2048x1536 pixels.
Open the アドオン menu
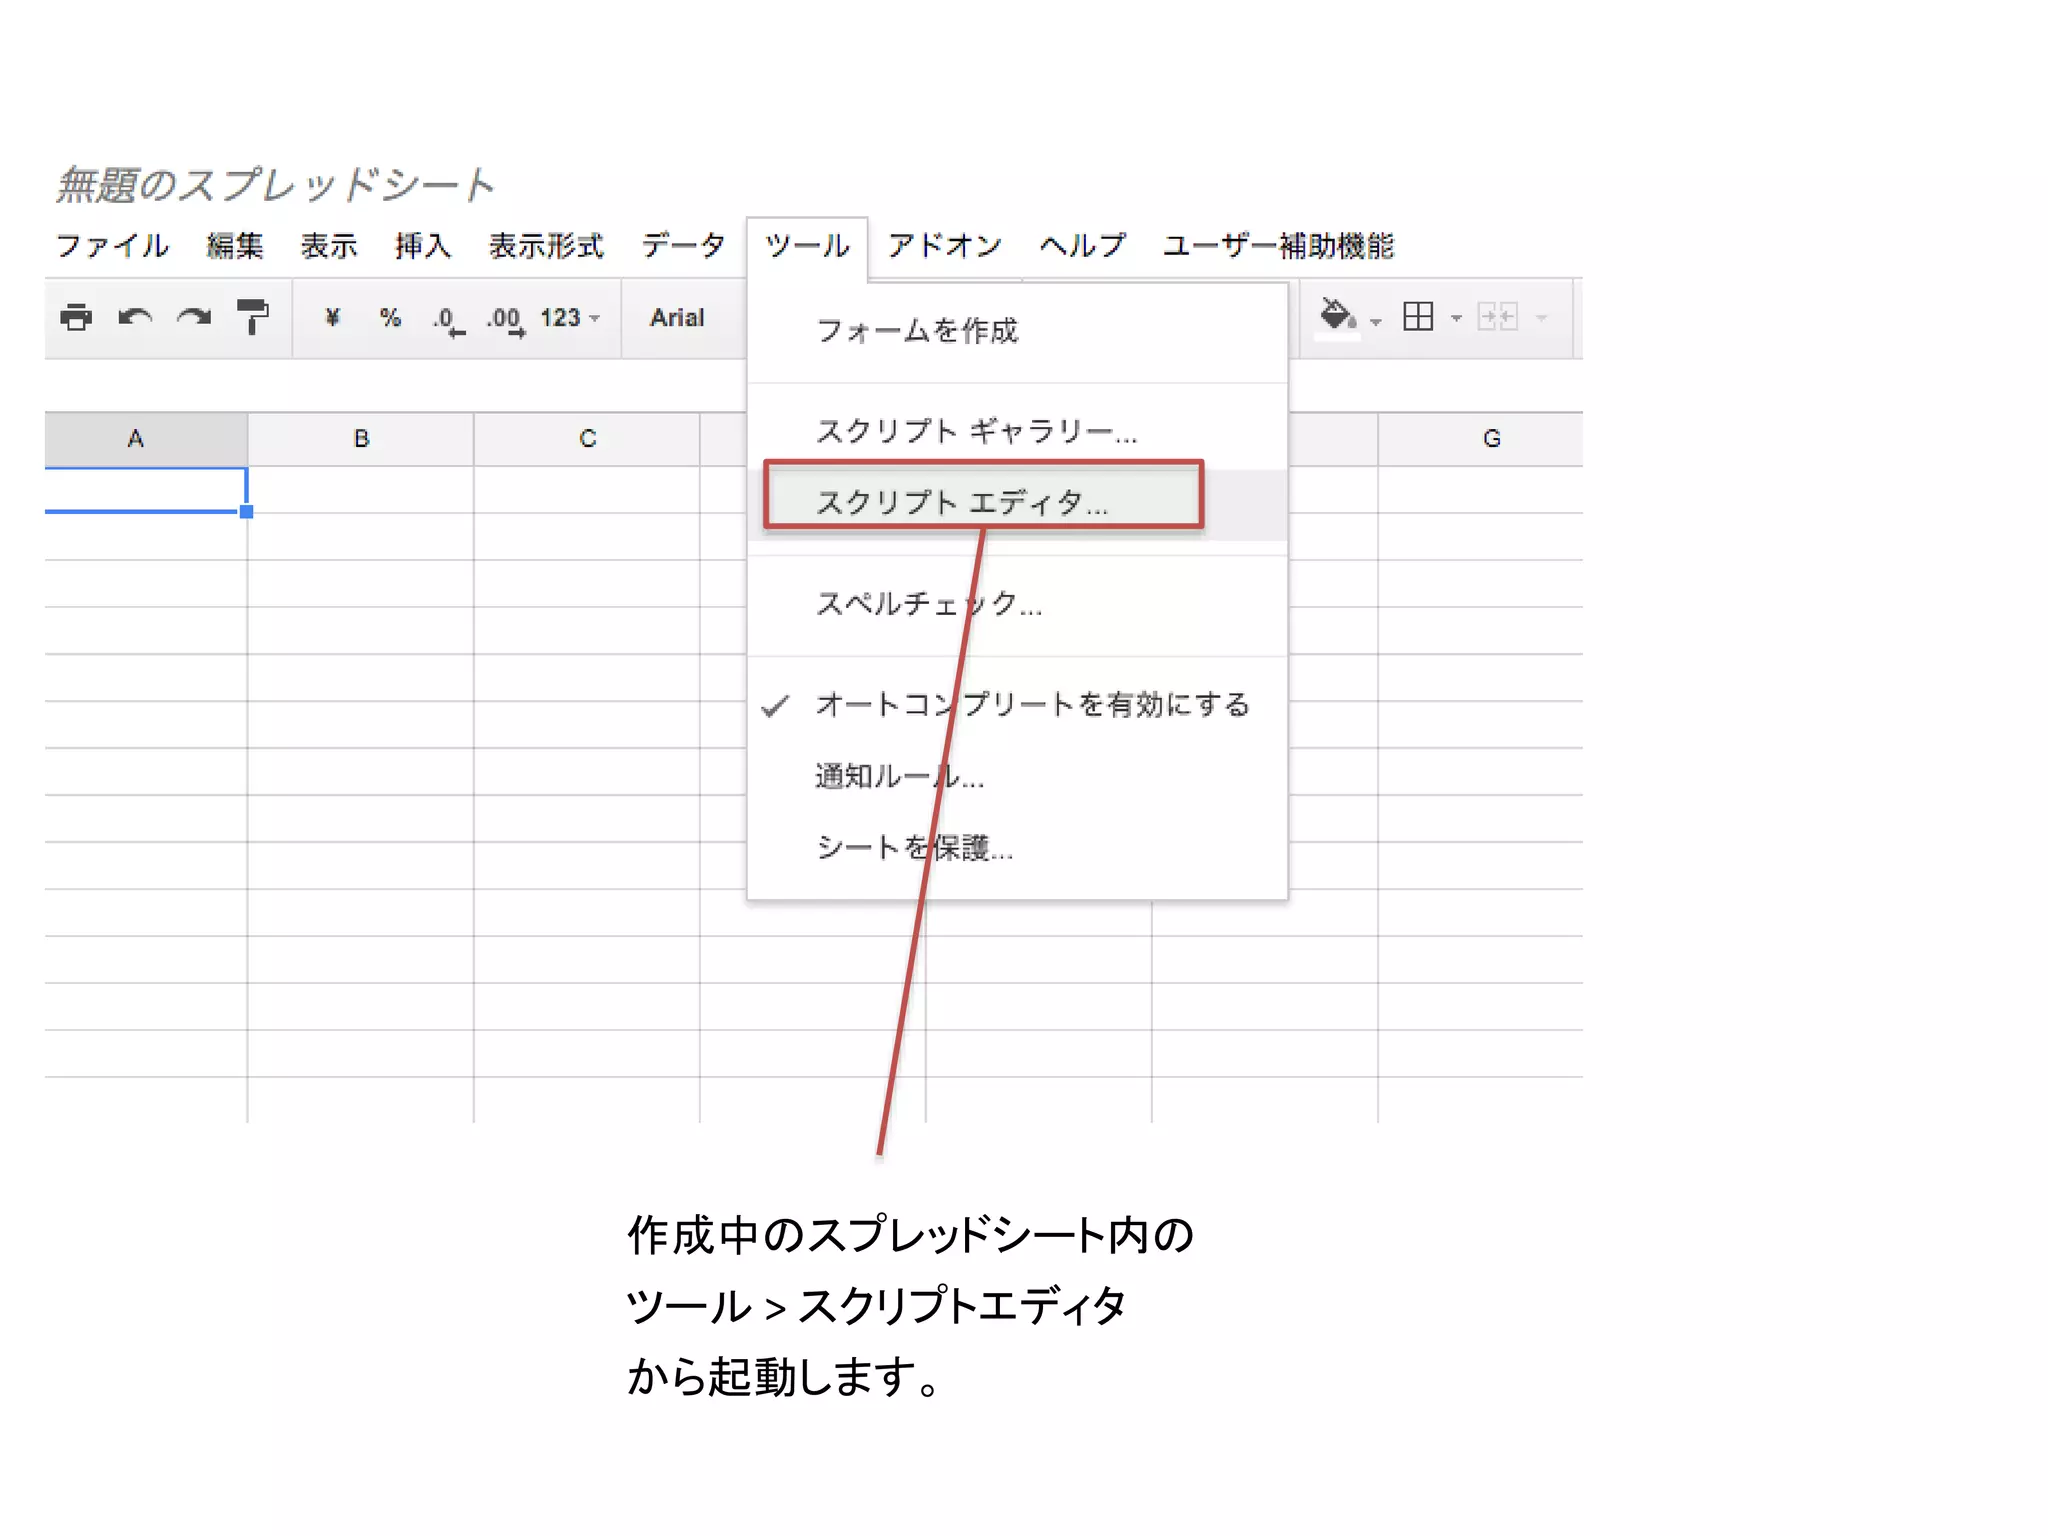tap(945, 246)
